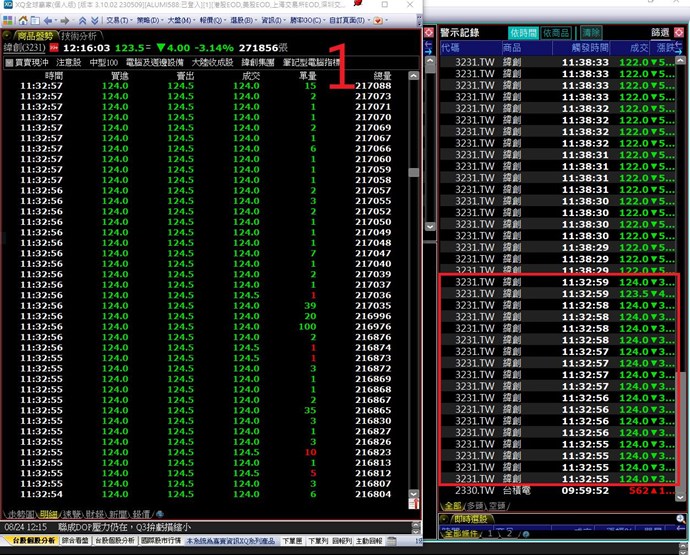This screenshot has width=690, height=555.
Task: Click the round icon left of the 商品盤勢 tab
Action: pyautogui.click(x=7, y=34)
